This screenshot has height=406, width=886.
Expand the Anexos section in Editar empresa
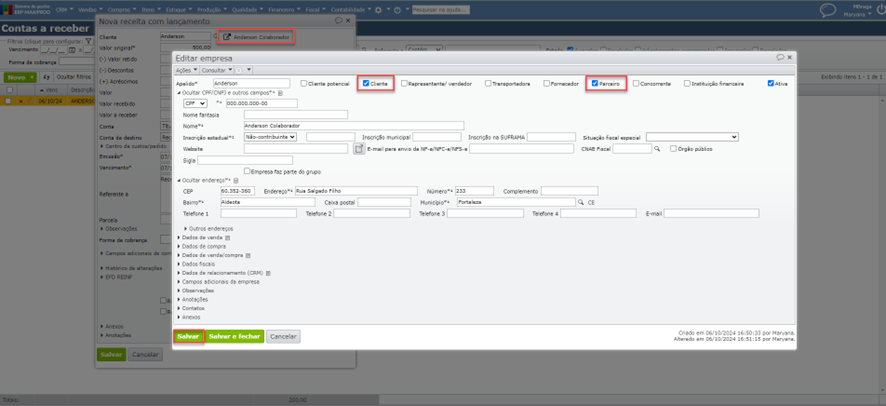click(x=189, y=317)
